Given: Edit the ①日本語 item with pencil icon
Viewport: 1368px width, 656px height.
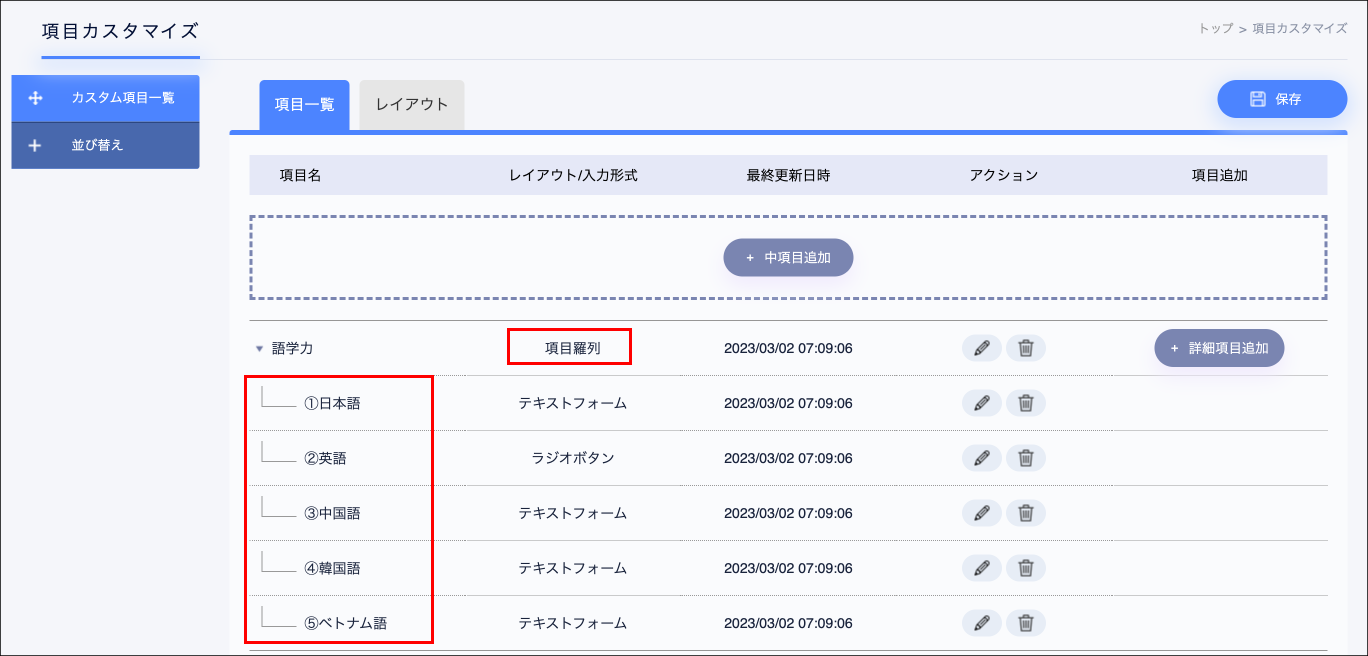Looking at the screenshot, I should [x=981, y=403].
